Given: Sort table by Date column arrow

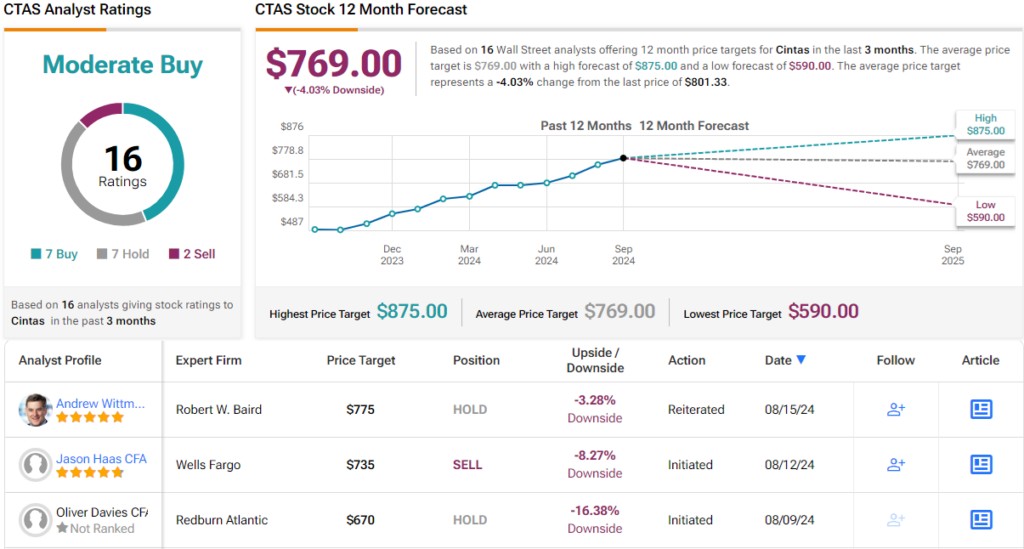Looking at the screenshot, I should click(x=800, y=360).
